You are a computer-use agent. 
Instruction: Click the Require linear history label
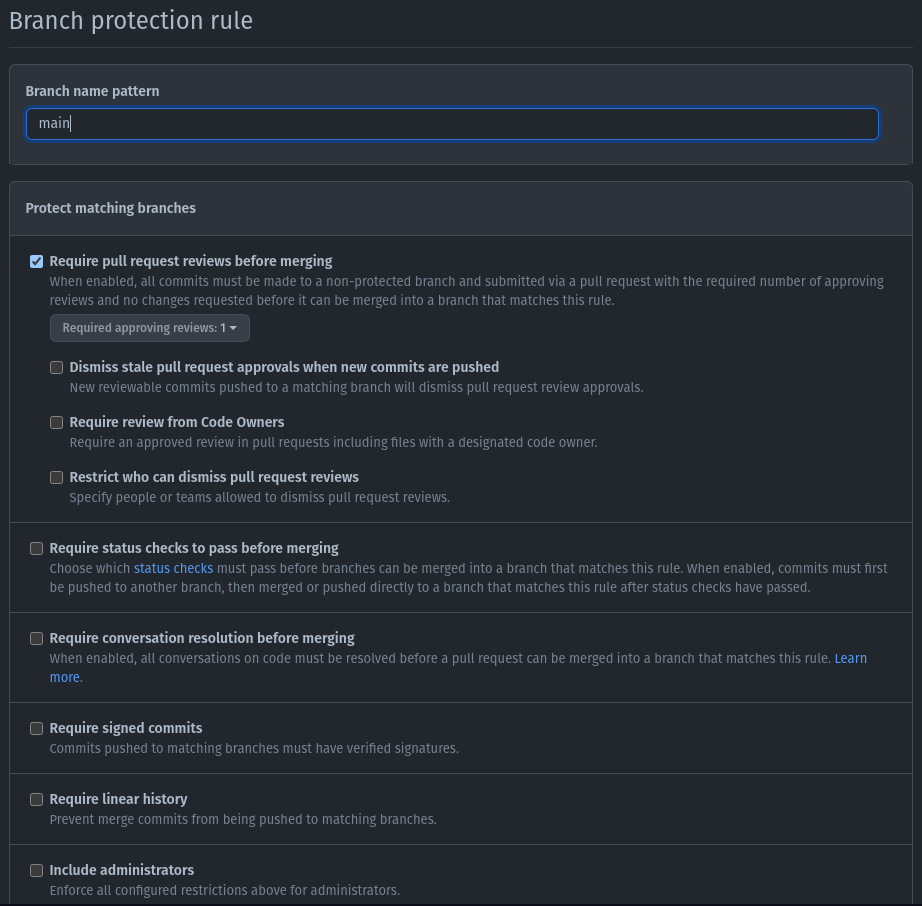118,799
